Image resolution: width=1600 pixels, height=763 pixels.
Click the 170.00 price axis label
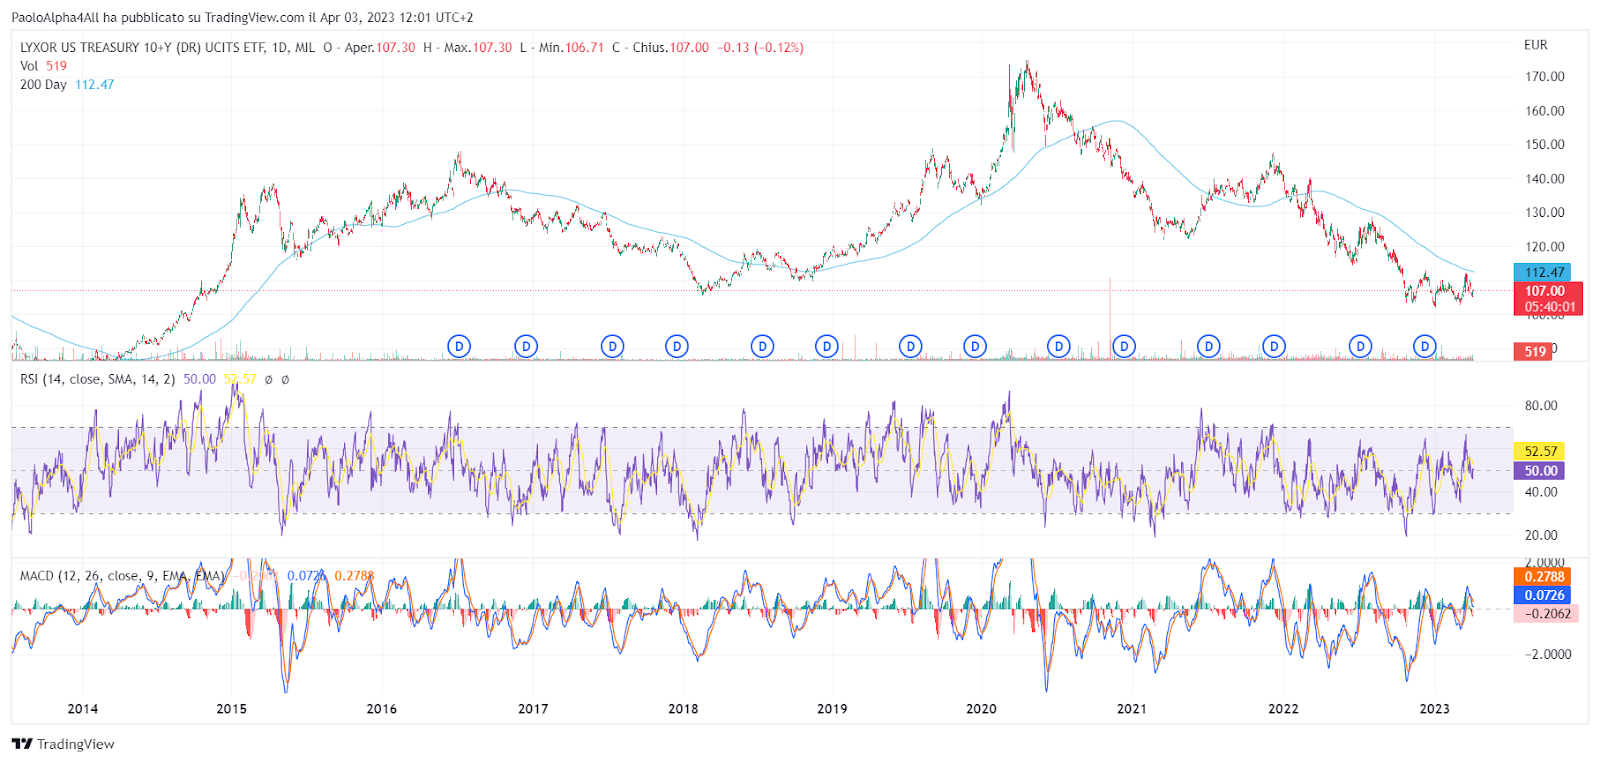pos(1545,77)
